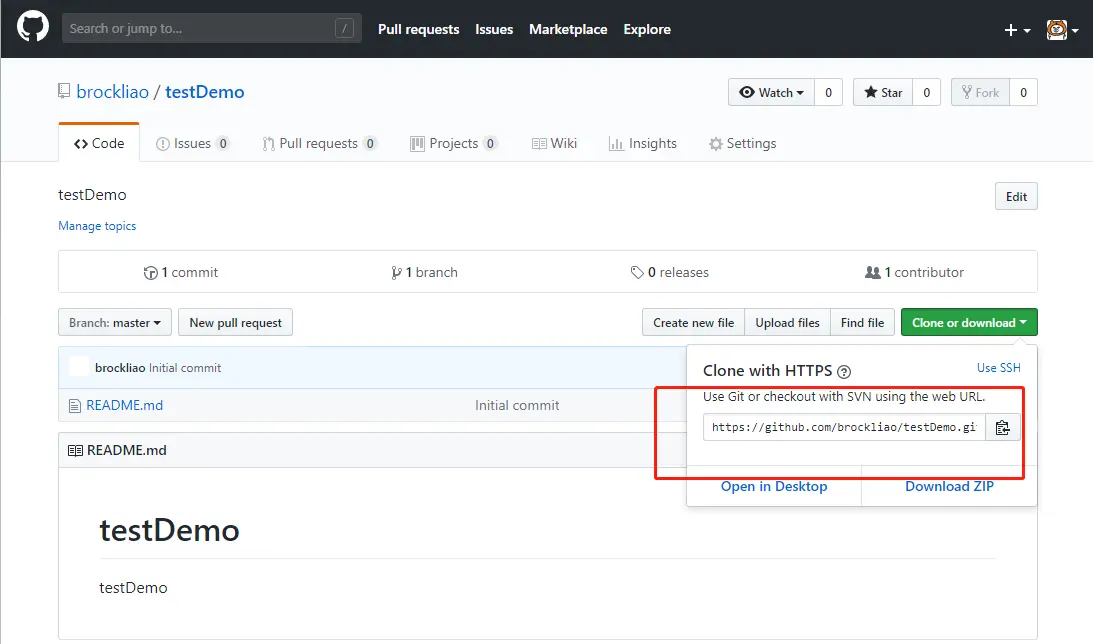Screen dimensions: 1093x644
Task: Click the Initial commit message in header
Action: click(x=185, y=367)
